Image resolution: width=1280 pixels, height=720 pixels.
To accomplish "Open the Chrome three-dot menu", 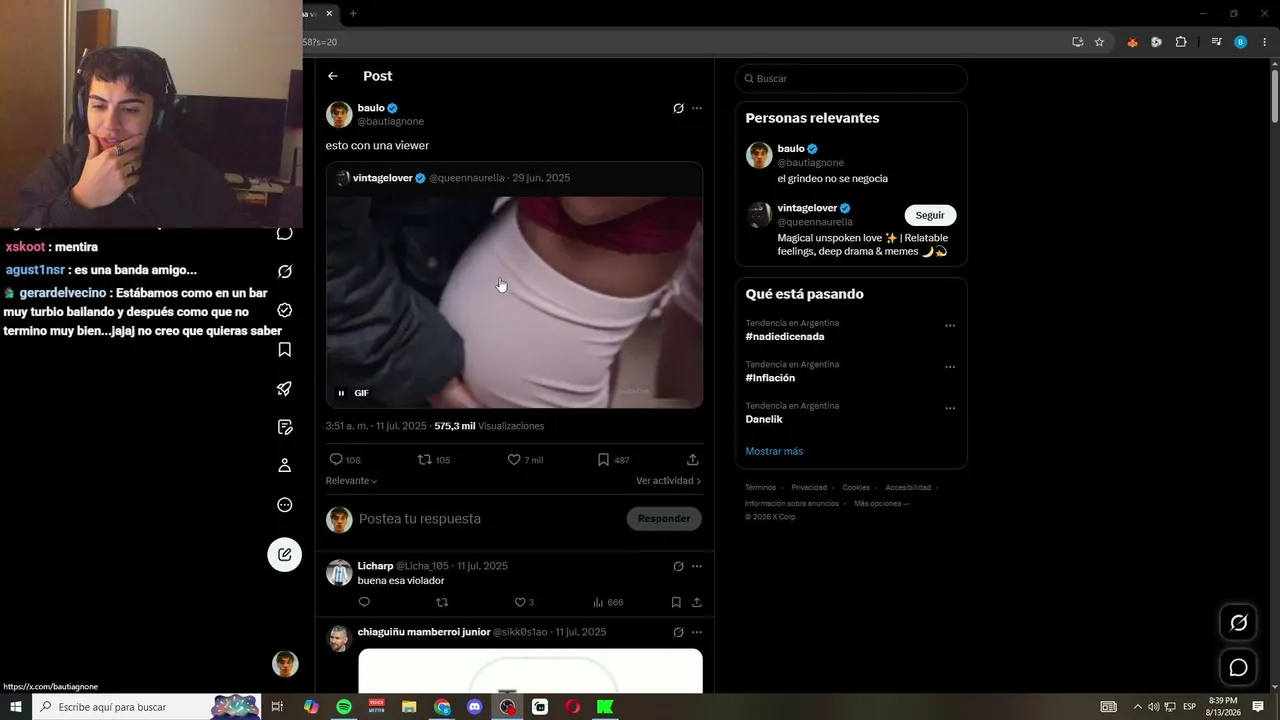I will 1265,42.
